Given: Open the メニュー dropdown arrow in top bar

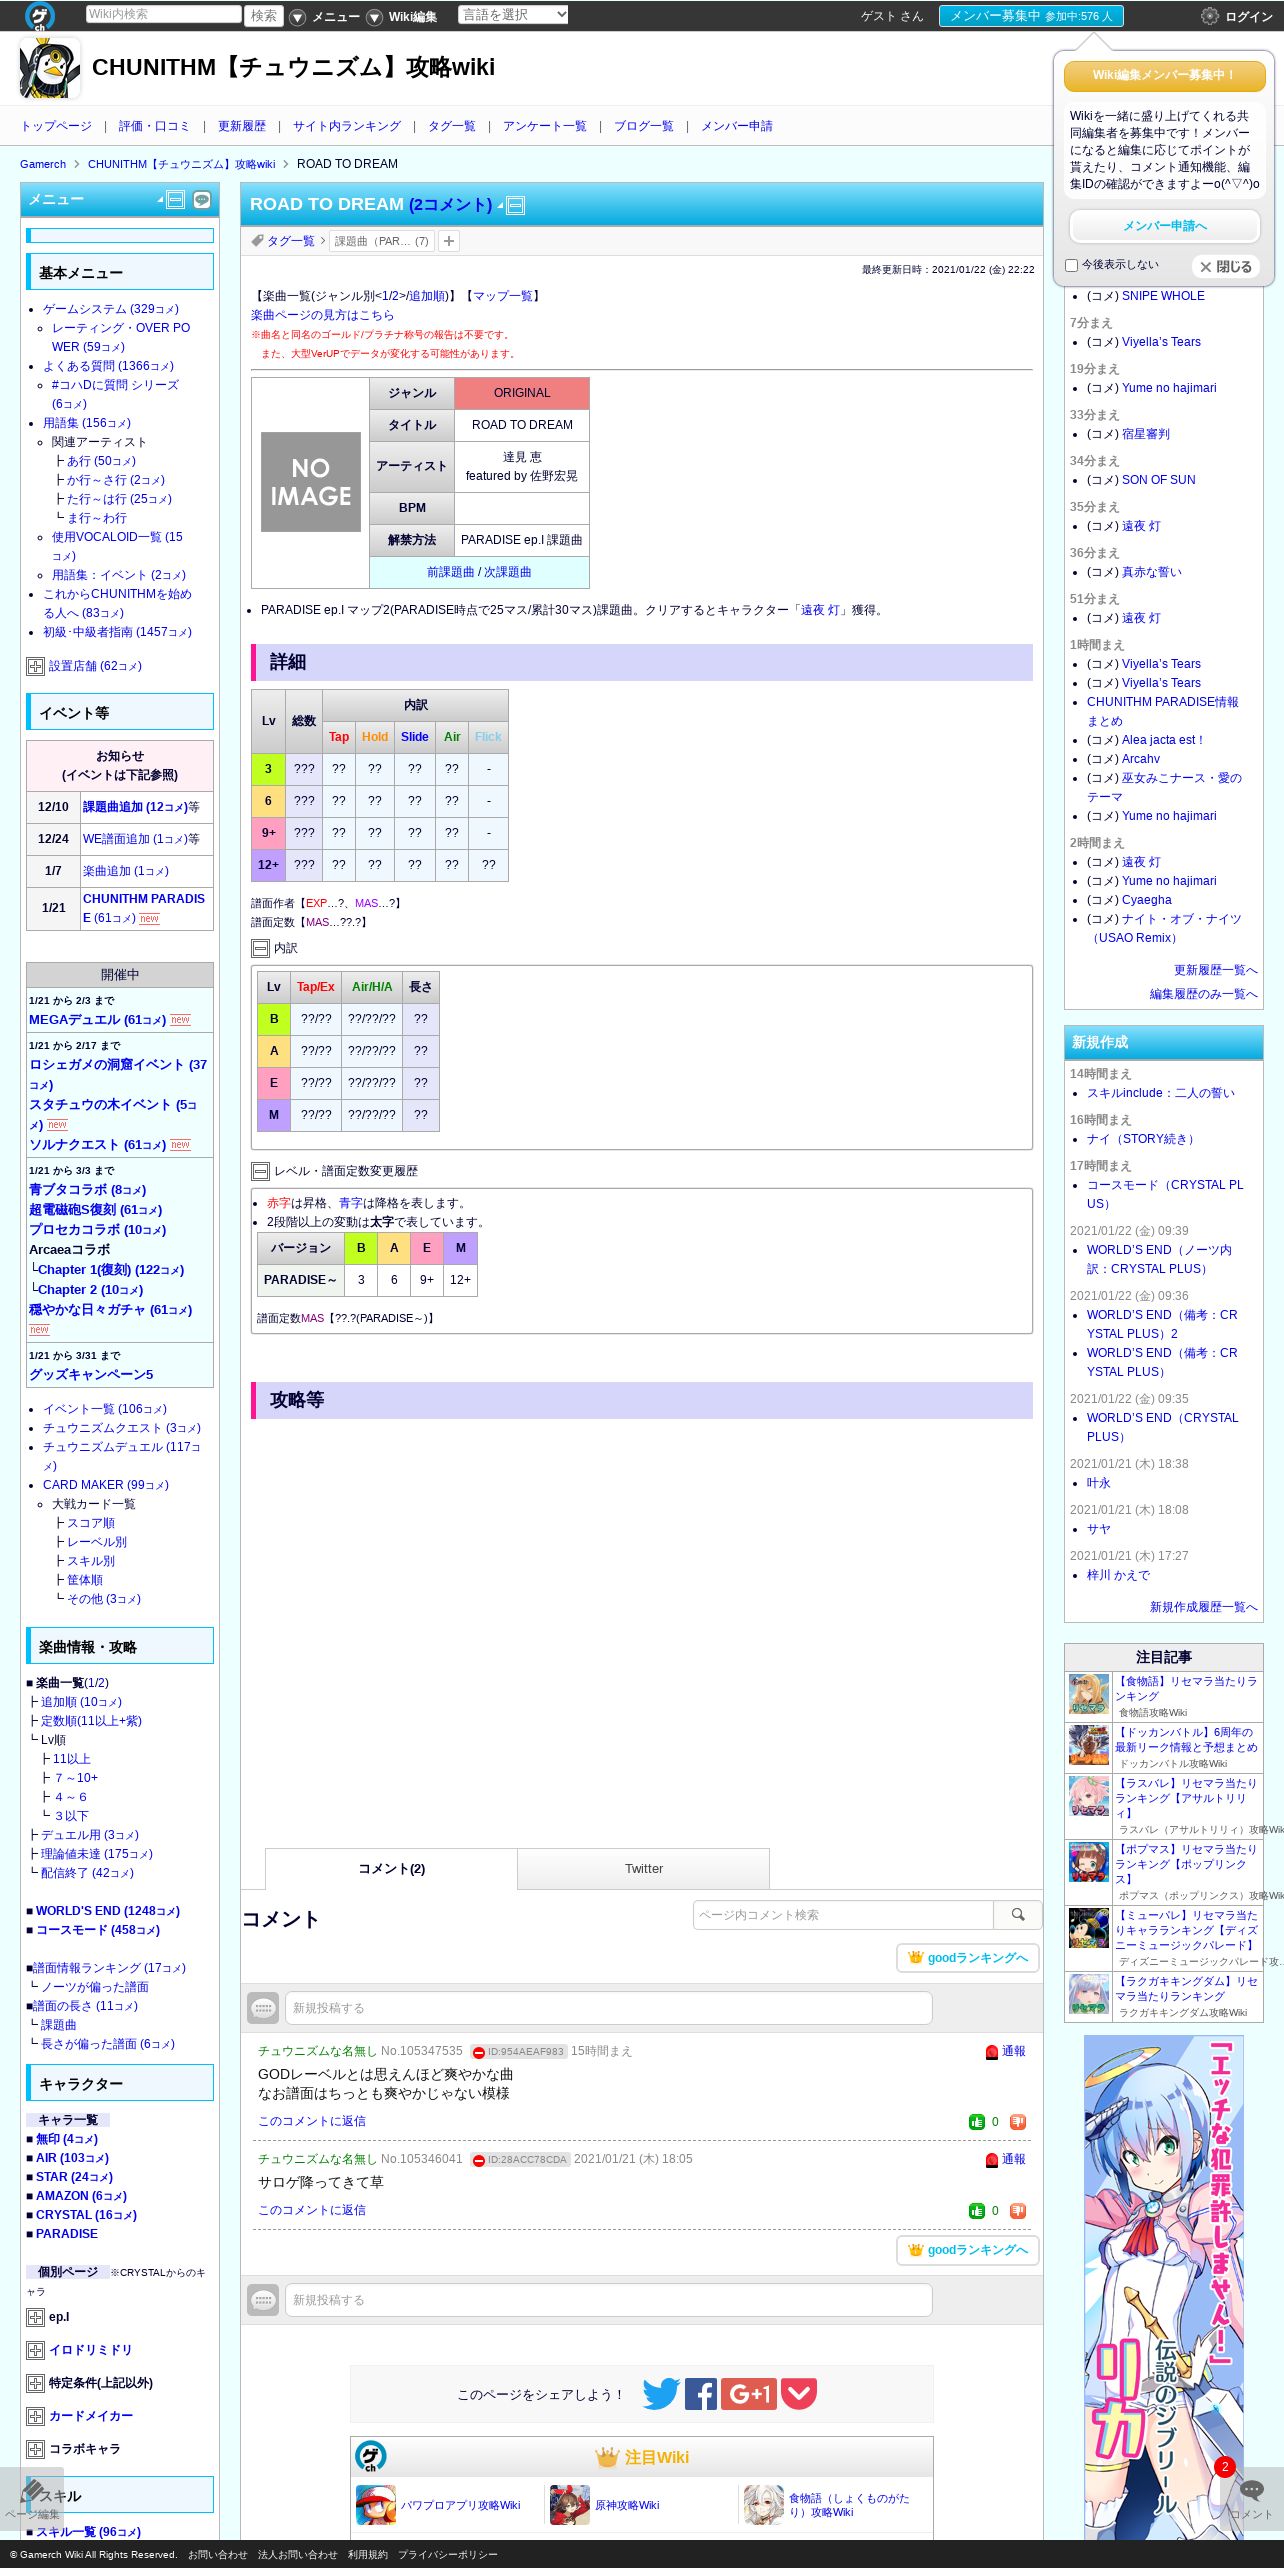Looking at the screenshot, I should (297, 17).
